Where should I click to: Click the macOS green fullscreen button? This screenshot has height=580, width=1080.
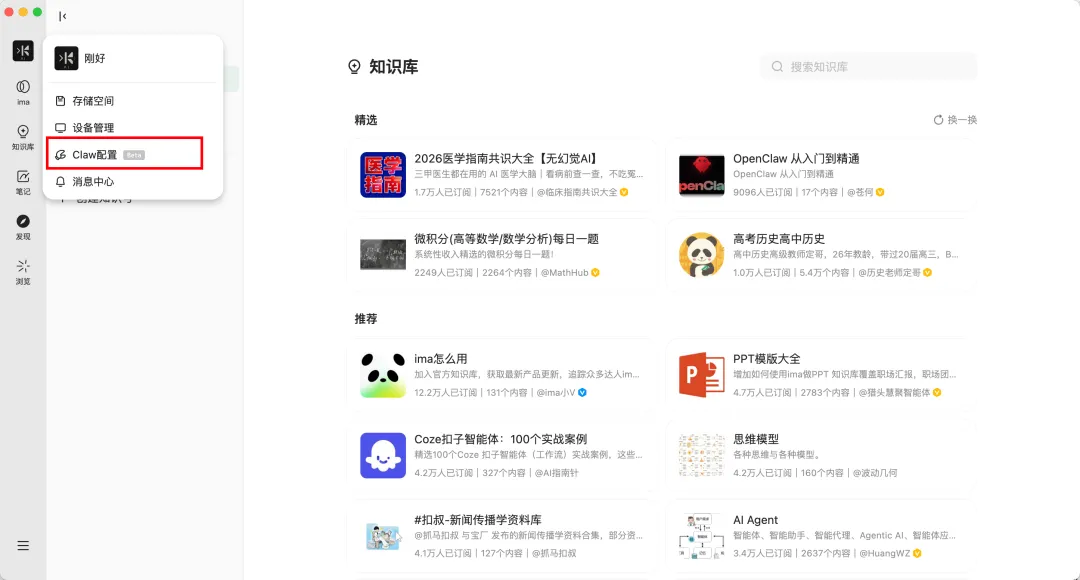[37, 12]
